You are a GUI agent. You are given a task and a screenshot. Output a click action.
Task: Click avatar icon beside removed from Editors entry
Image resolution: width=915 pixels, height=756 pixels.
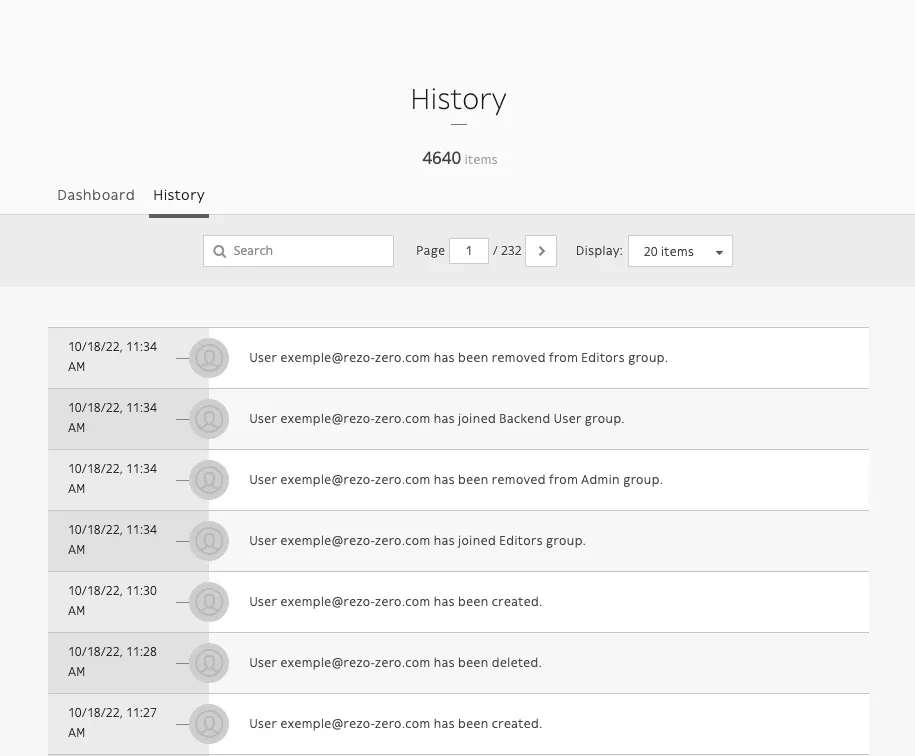tap(209, 358)
